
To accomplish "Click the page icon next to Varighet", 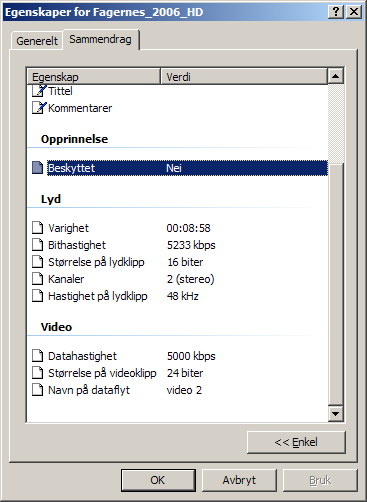I will pyautogui.click(x=38, y=228).
